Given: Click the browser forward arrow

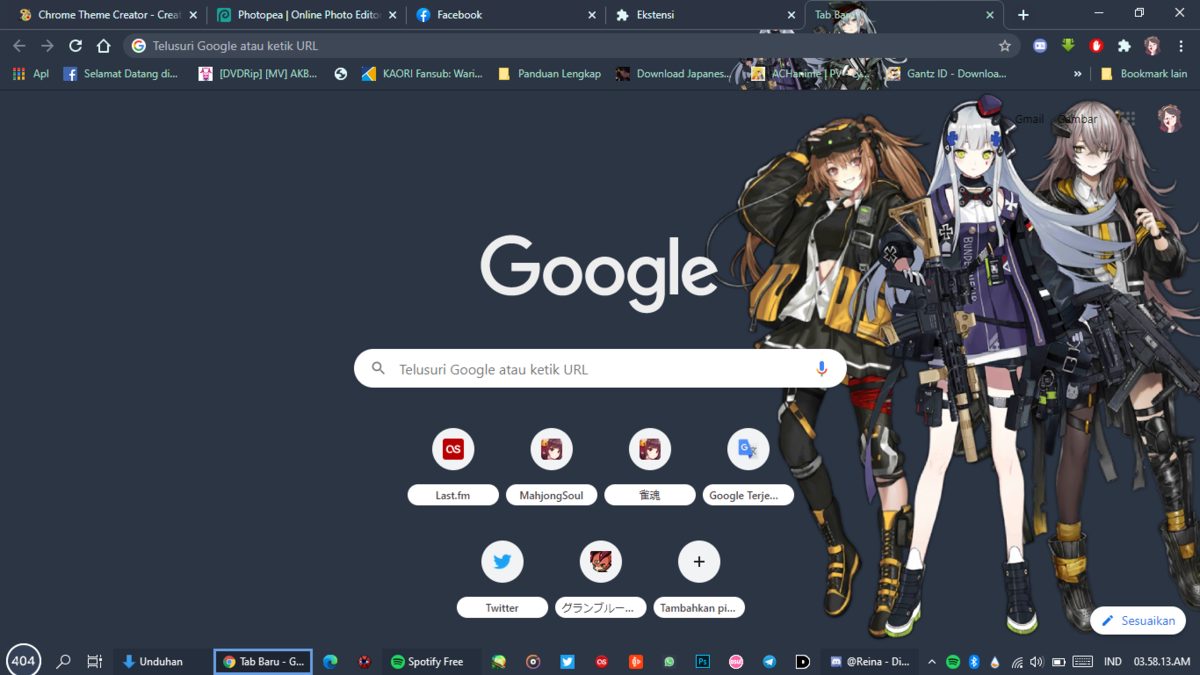Looking at the screenshot, I should 47,46.
